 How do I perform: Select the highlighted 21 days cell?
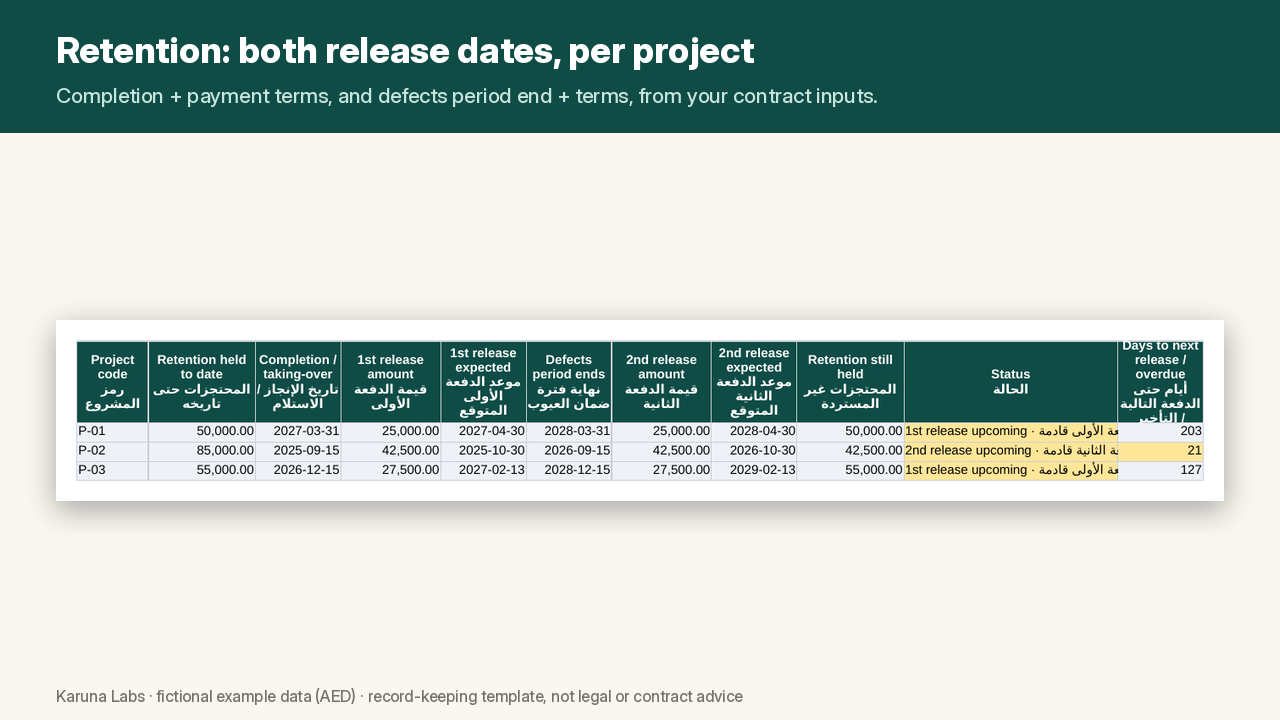pyautogui.click(x=1160, y=451)
